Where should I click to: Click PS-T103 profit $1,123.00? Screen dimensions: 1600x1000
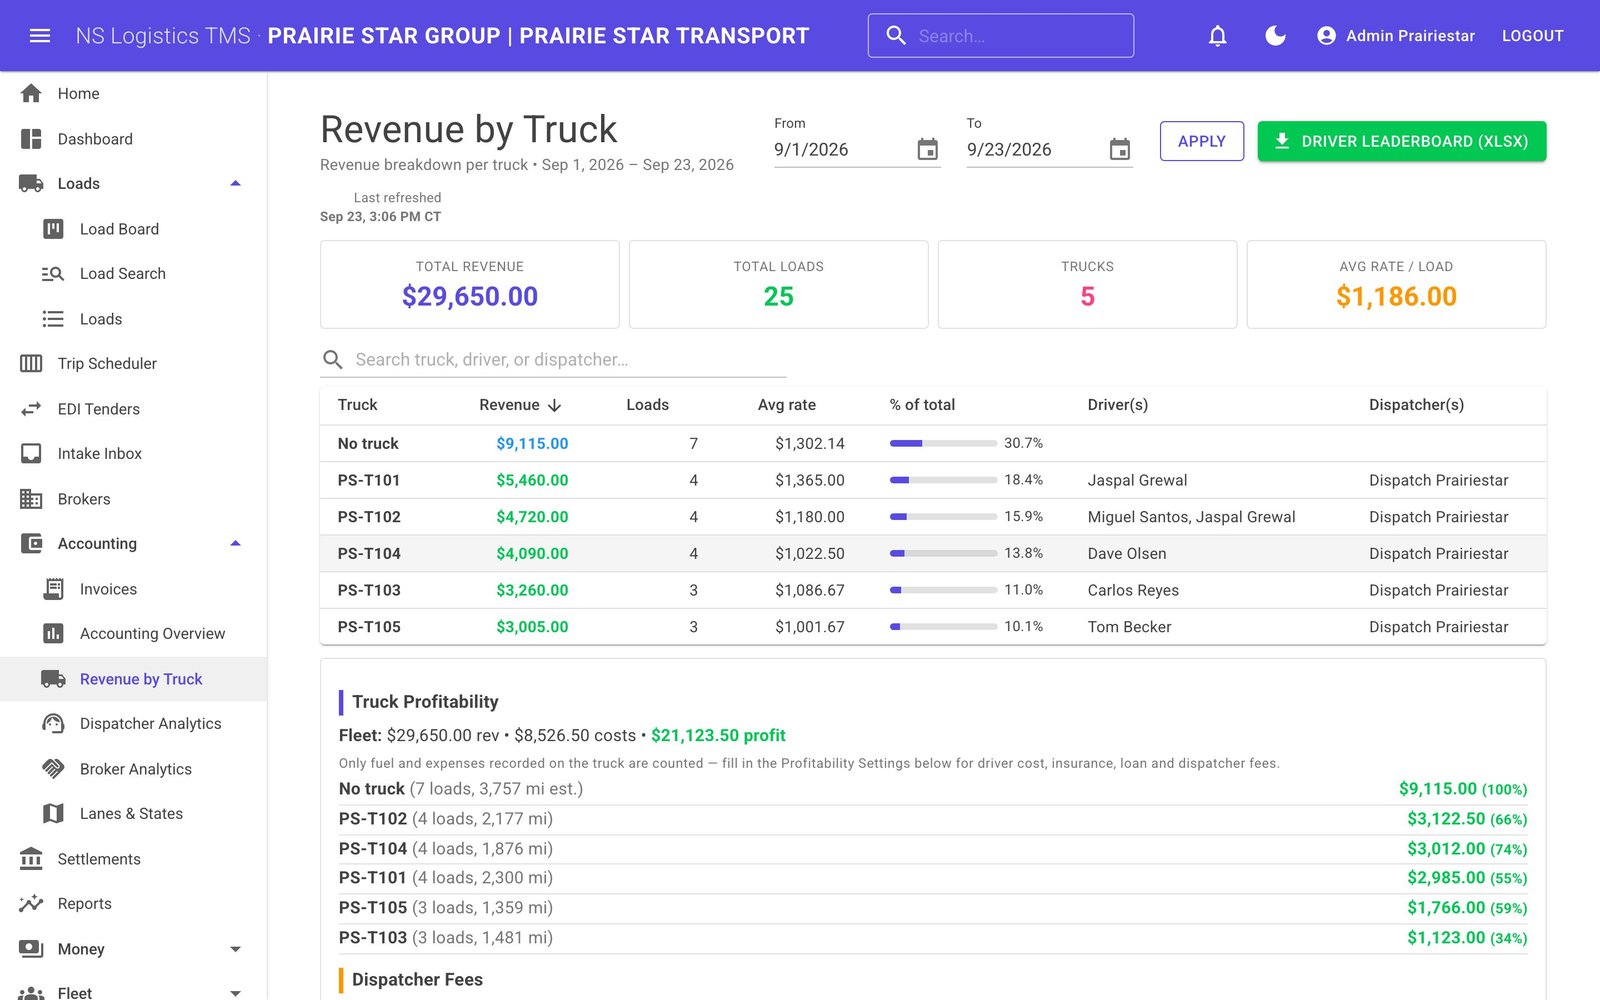pyautogui.click(x=1446, y=938)
